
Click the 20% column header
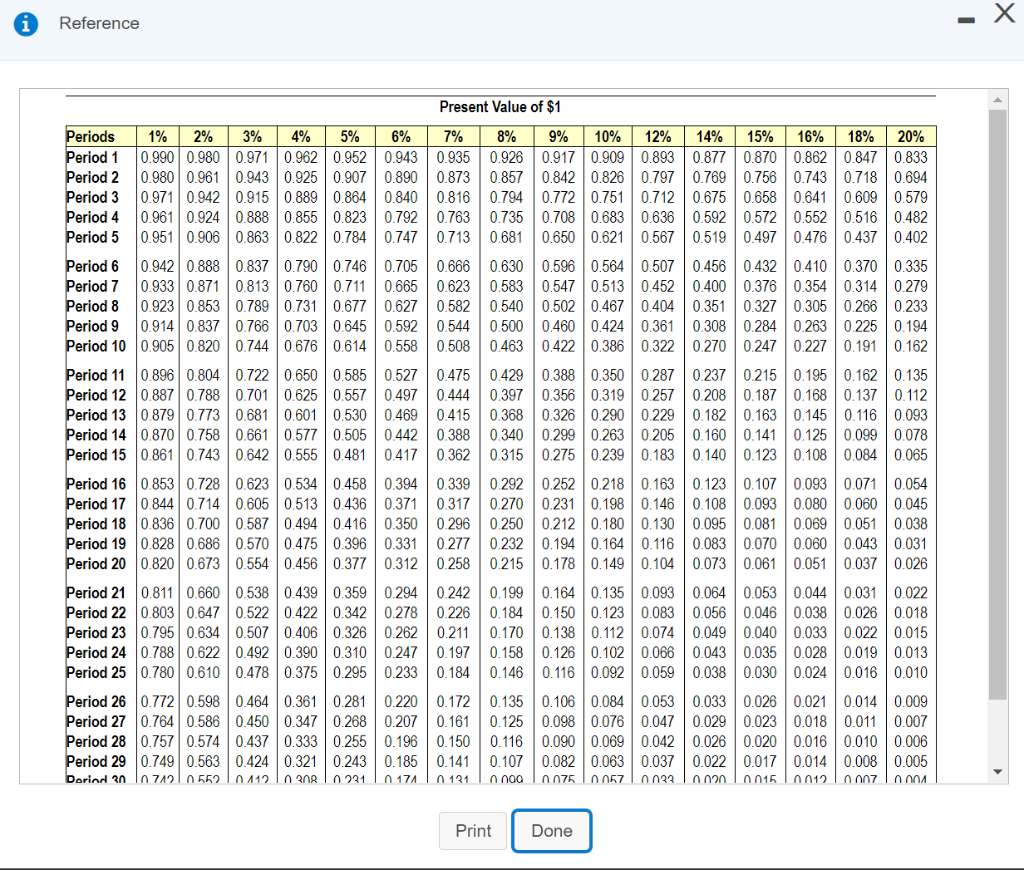click(x=911, y=137)
